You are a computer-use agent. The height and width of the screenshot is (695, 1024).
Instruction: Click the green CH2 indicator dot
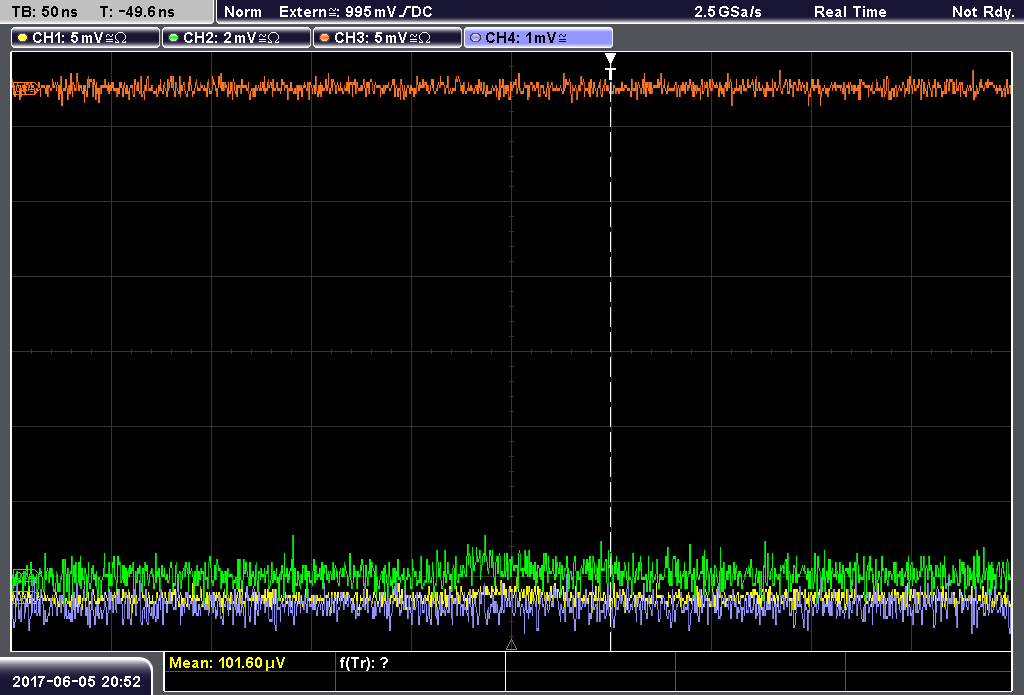tap(174, 38)
